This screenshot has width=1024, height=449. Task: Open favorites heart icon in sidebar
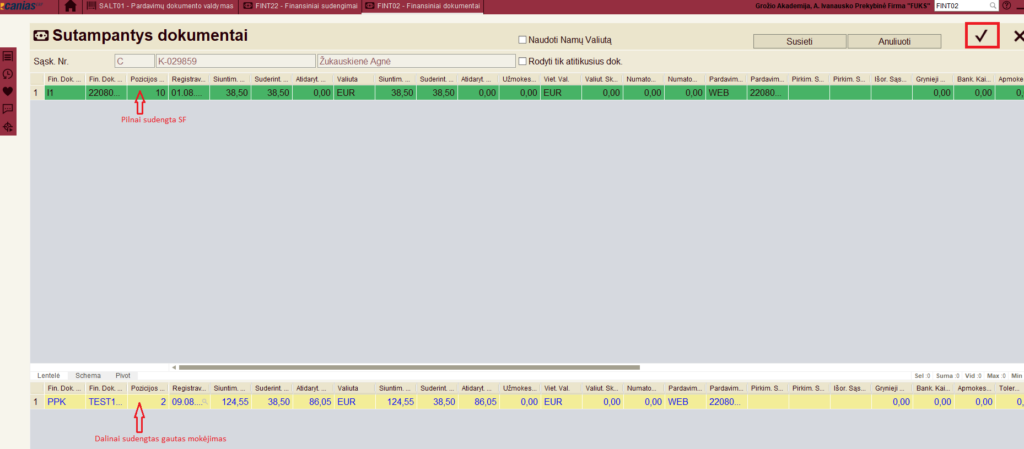point(8,91)
